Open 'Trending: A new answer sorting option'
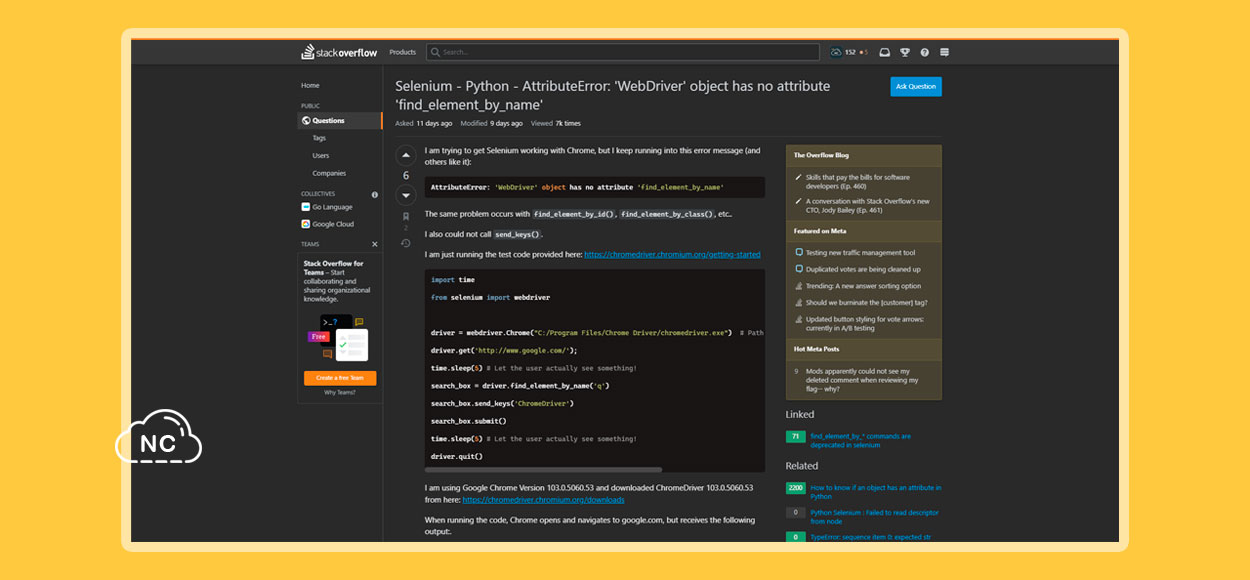Screen dimensions: 1250x580 pos(863,286)
